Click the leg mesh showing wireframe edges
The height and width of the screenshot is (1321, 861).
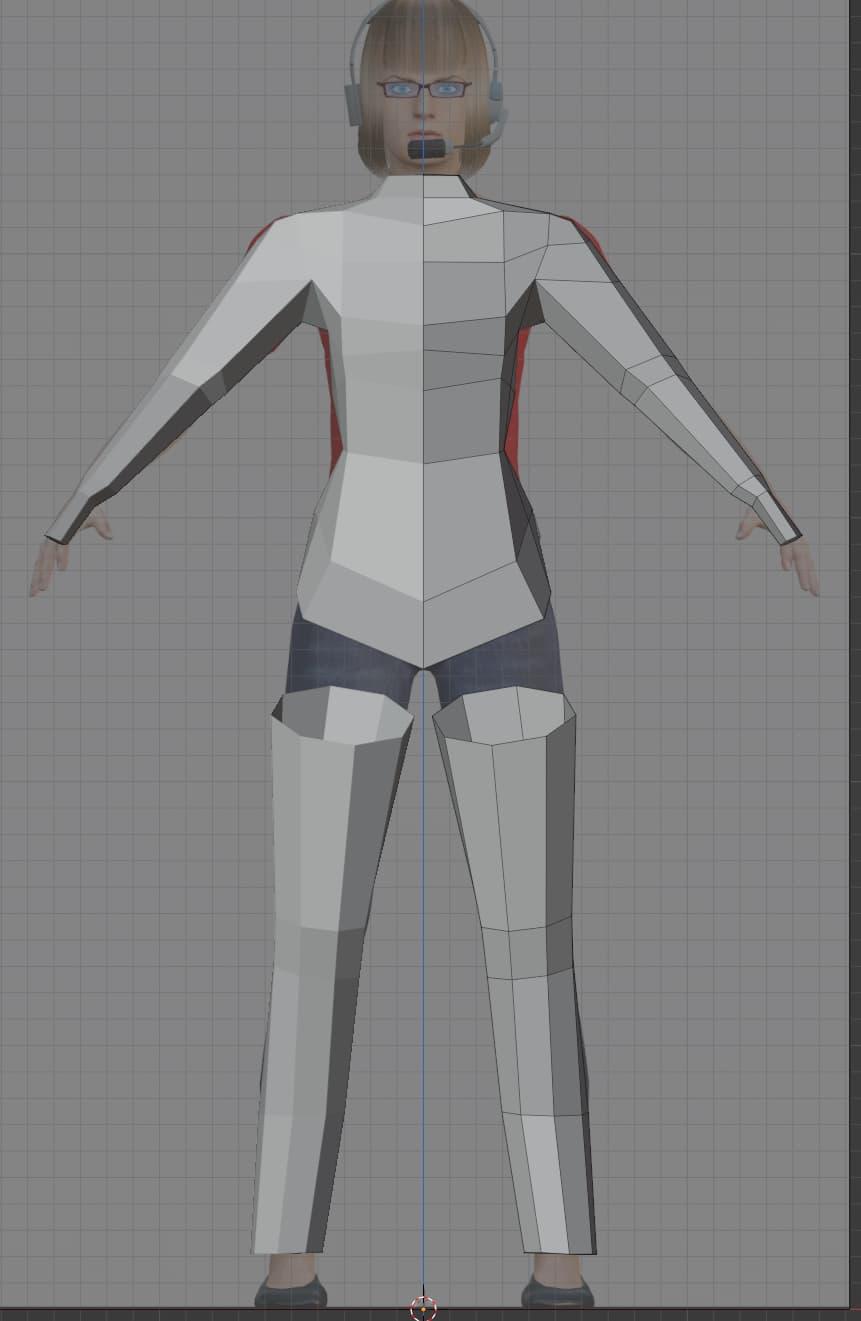pyautogui.click(x=512, y=970)
